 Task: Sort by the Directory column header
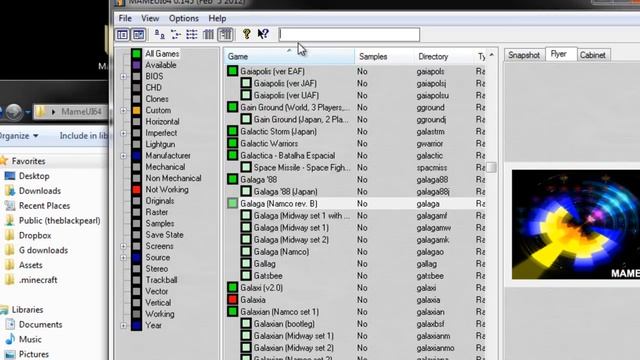point(443,56)
